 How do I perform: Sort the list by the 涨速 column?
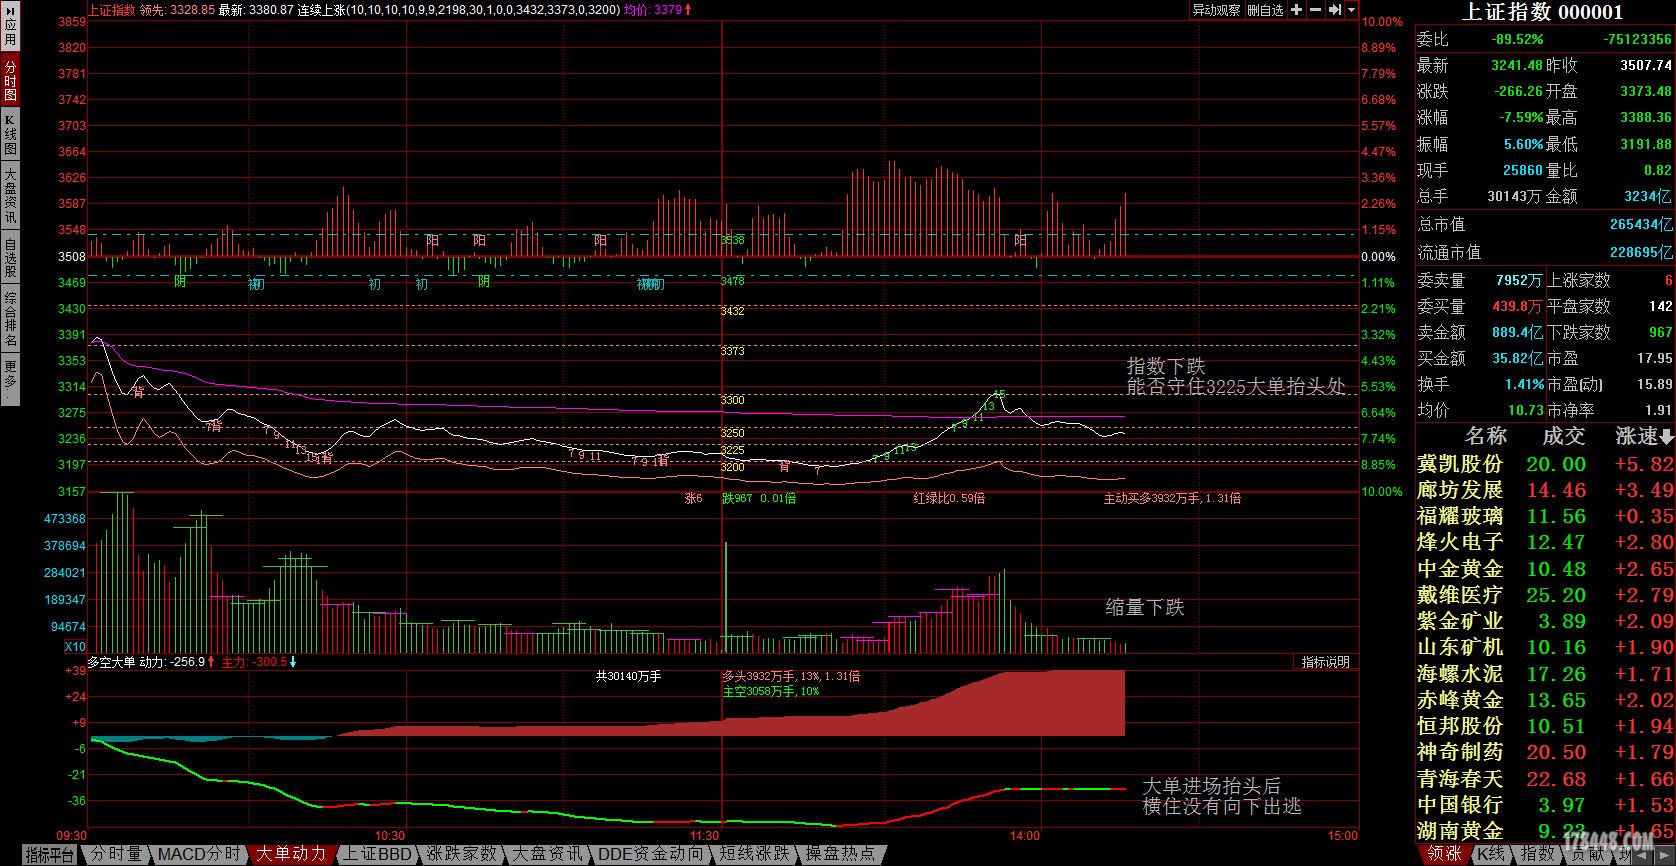[x=1645, y=436]
